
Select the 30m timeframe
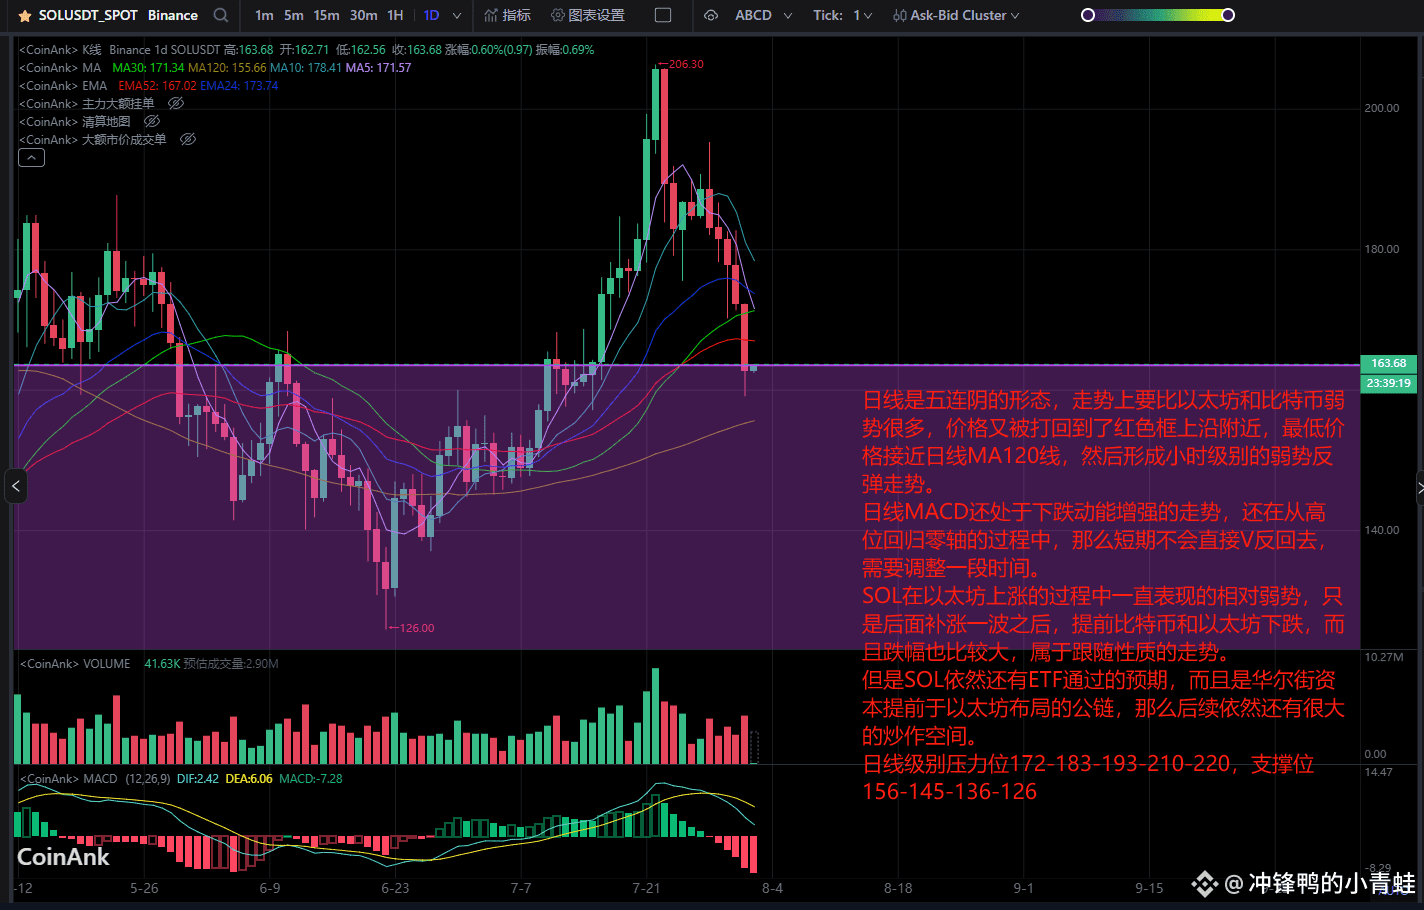(363, 15)
